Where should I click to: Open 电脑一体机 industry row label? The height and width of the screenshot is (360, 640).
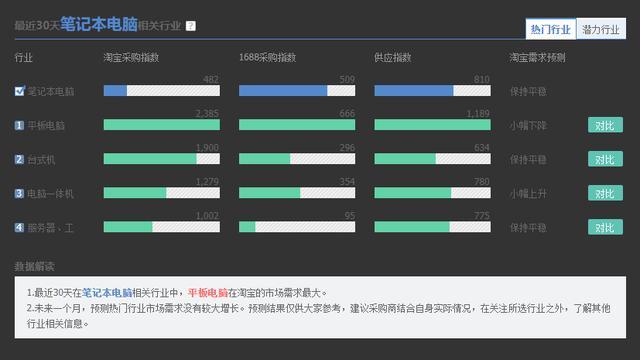[51, 193]
